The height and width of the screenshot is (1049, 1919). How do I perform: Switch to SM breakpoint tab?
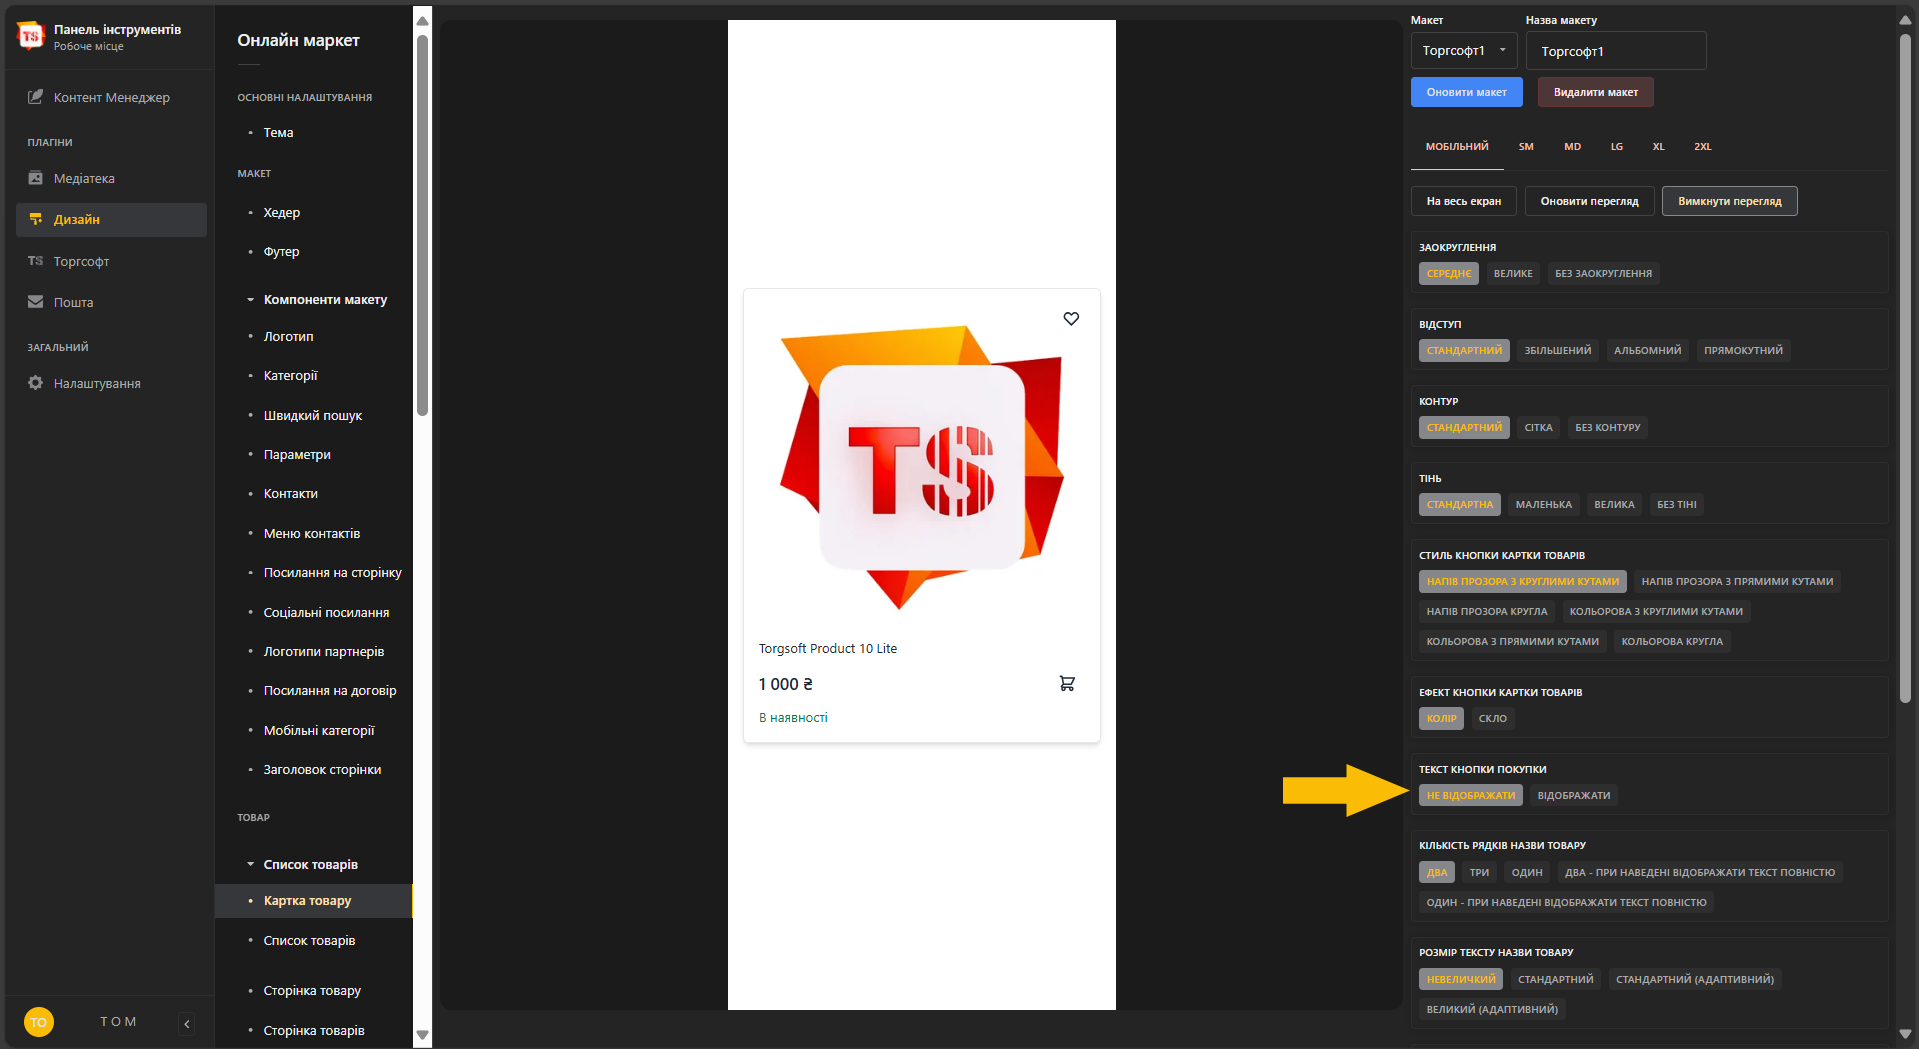point(1525,146)
